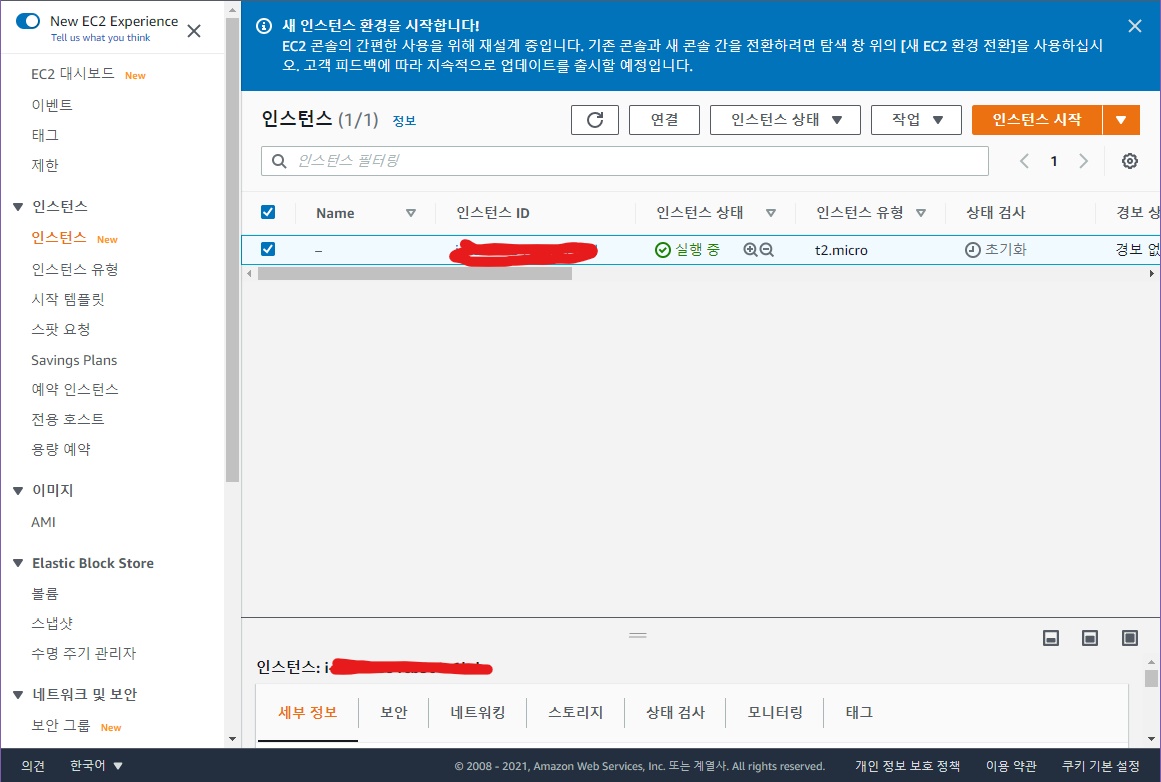Open 이벤트 in sidebar

[52, 105]
